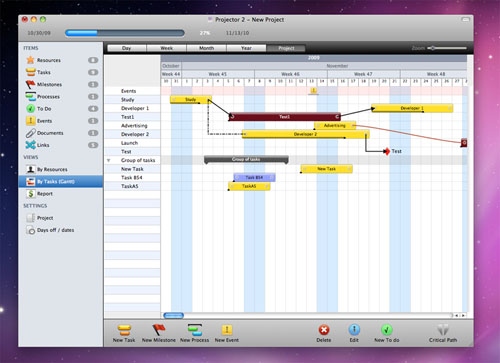Adjust the Zoom slider

(x=432, y=48)
